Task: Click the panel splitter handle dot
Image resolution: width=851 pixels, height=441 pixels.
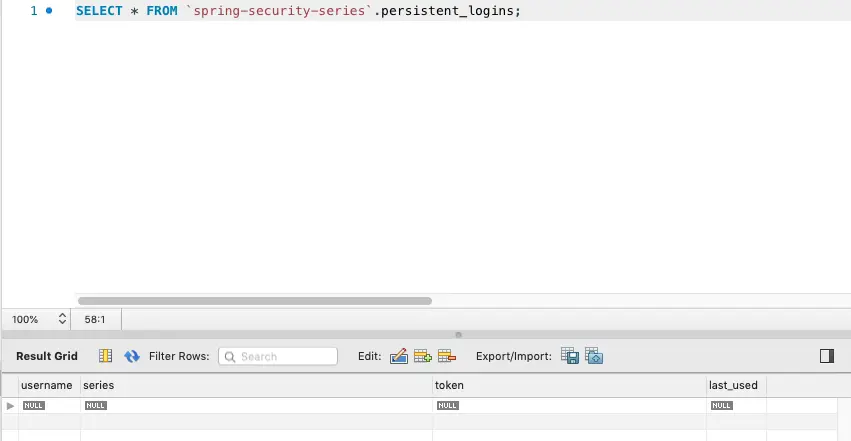Action: point(458,335)
